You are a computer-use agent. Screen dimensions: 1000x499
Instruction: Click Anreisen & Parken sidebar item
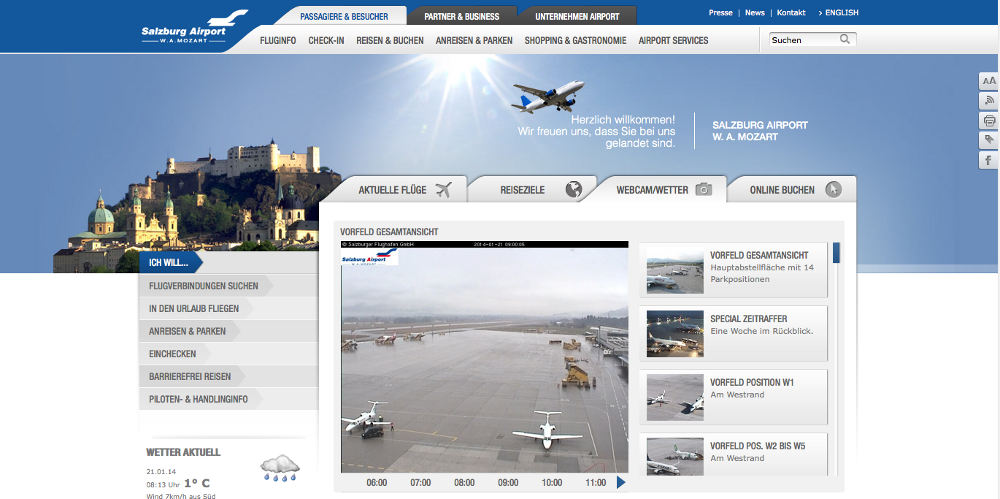coord(190,331)
